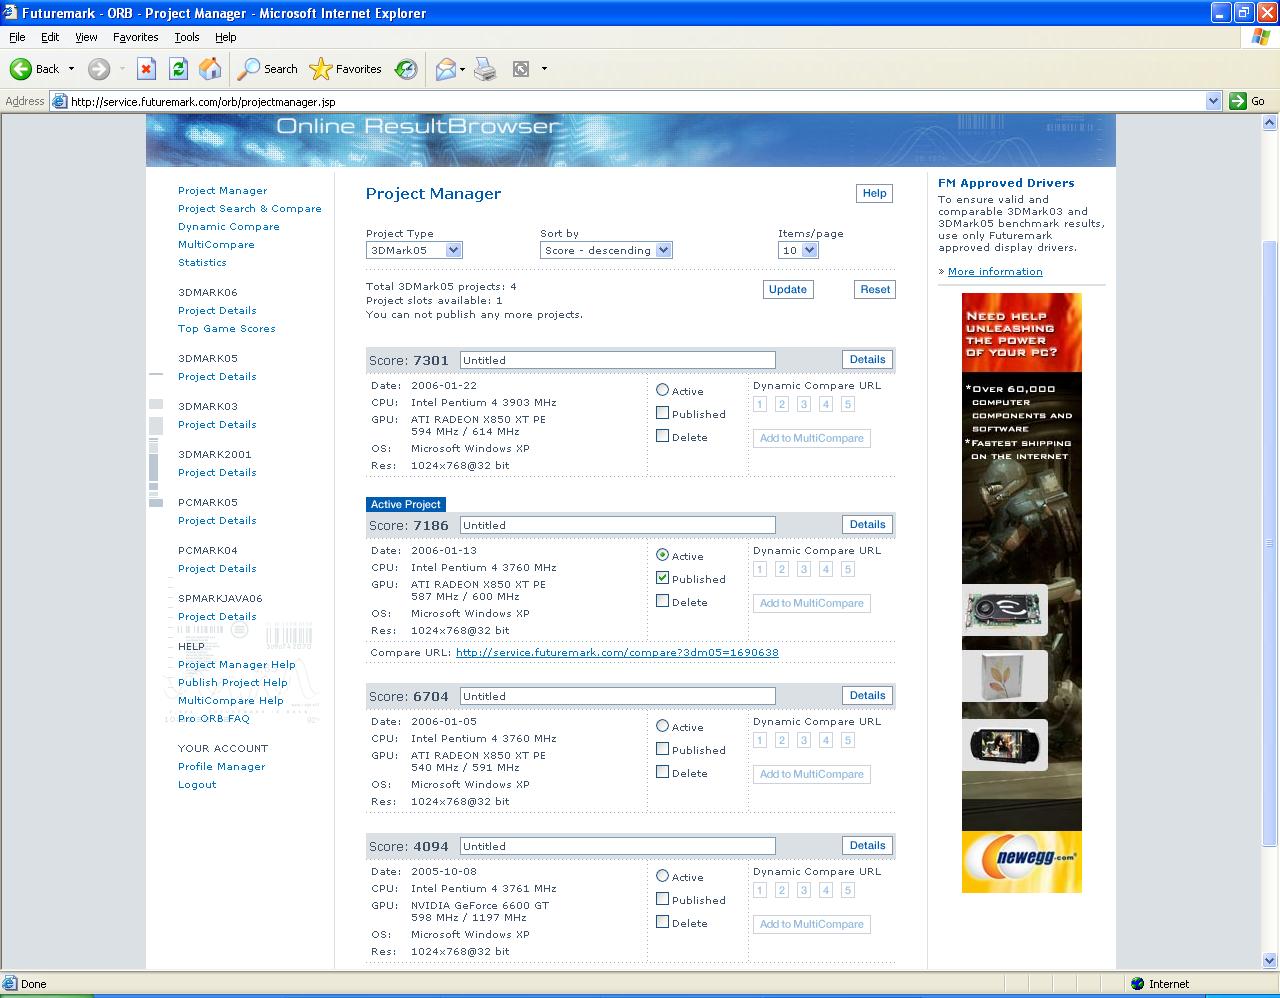Click the Reset button
This screenshot has width=1280, height=998.
pyautogui.click(x=875, y=289)
